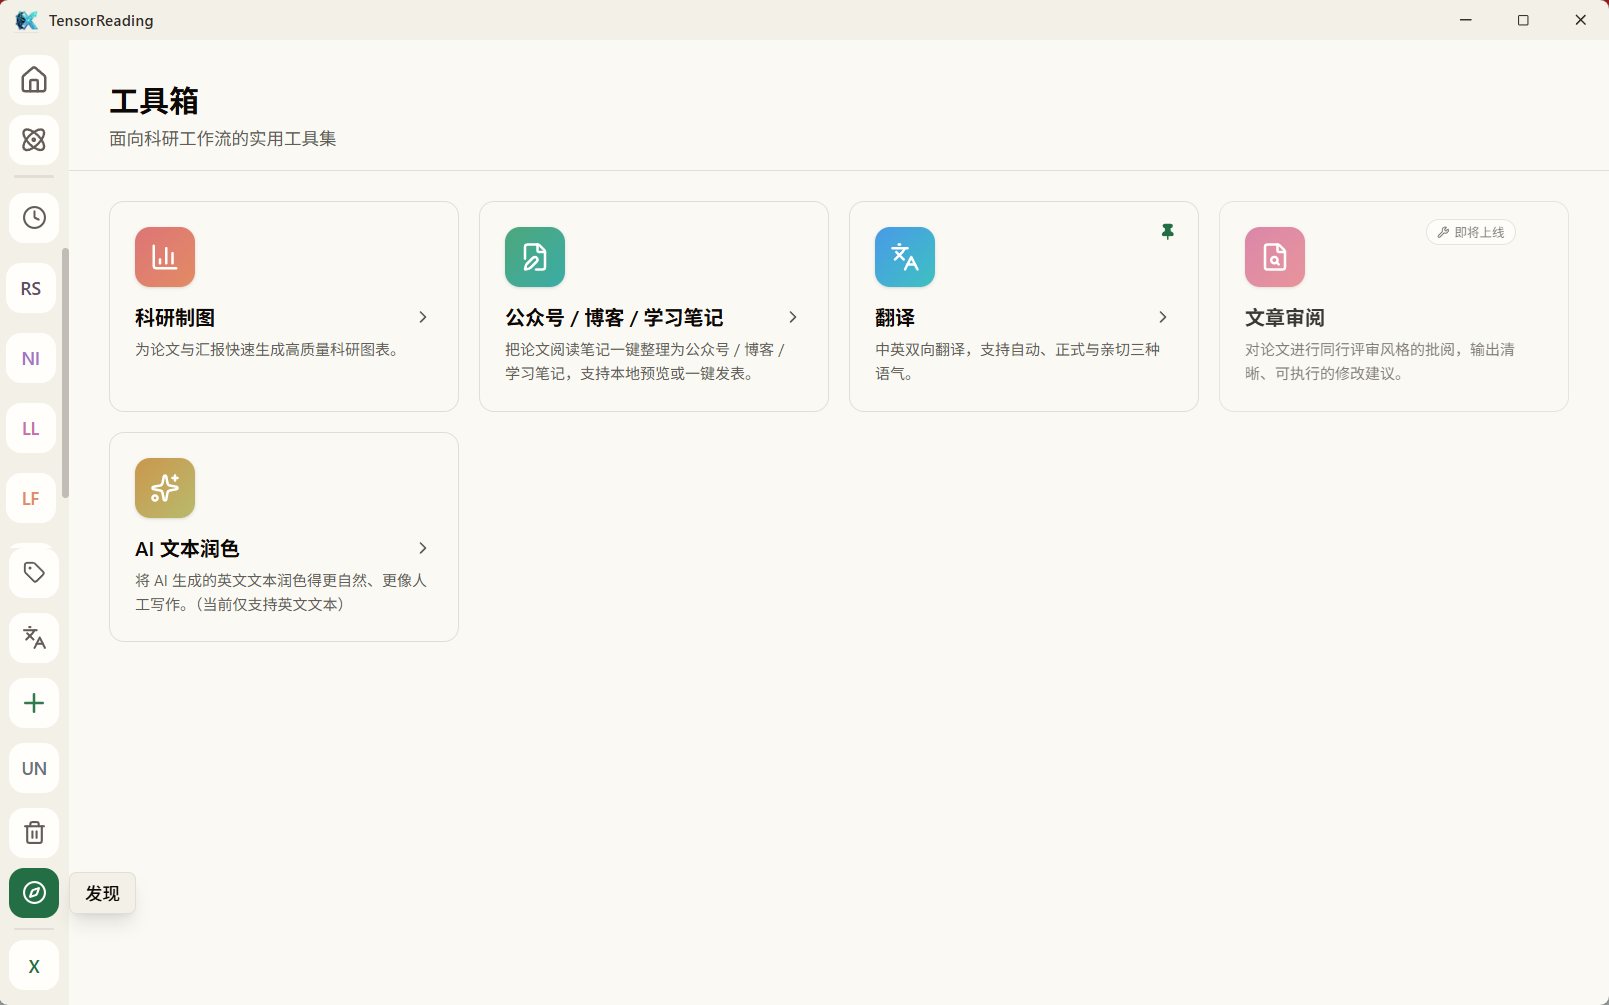
Task: Click description starting 将 AI 生成的英文文本
Action: click(x=281, y=592)
